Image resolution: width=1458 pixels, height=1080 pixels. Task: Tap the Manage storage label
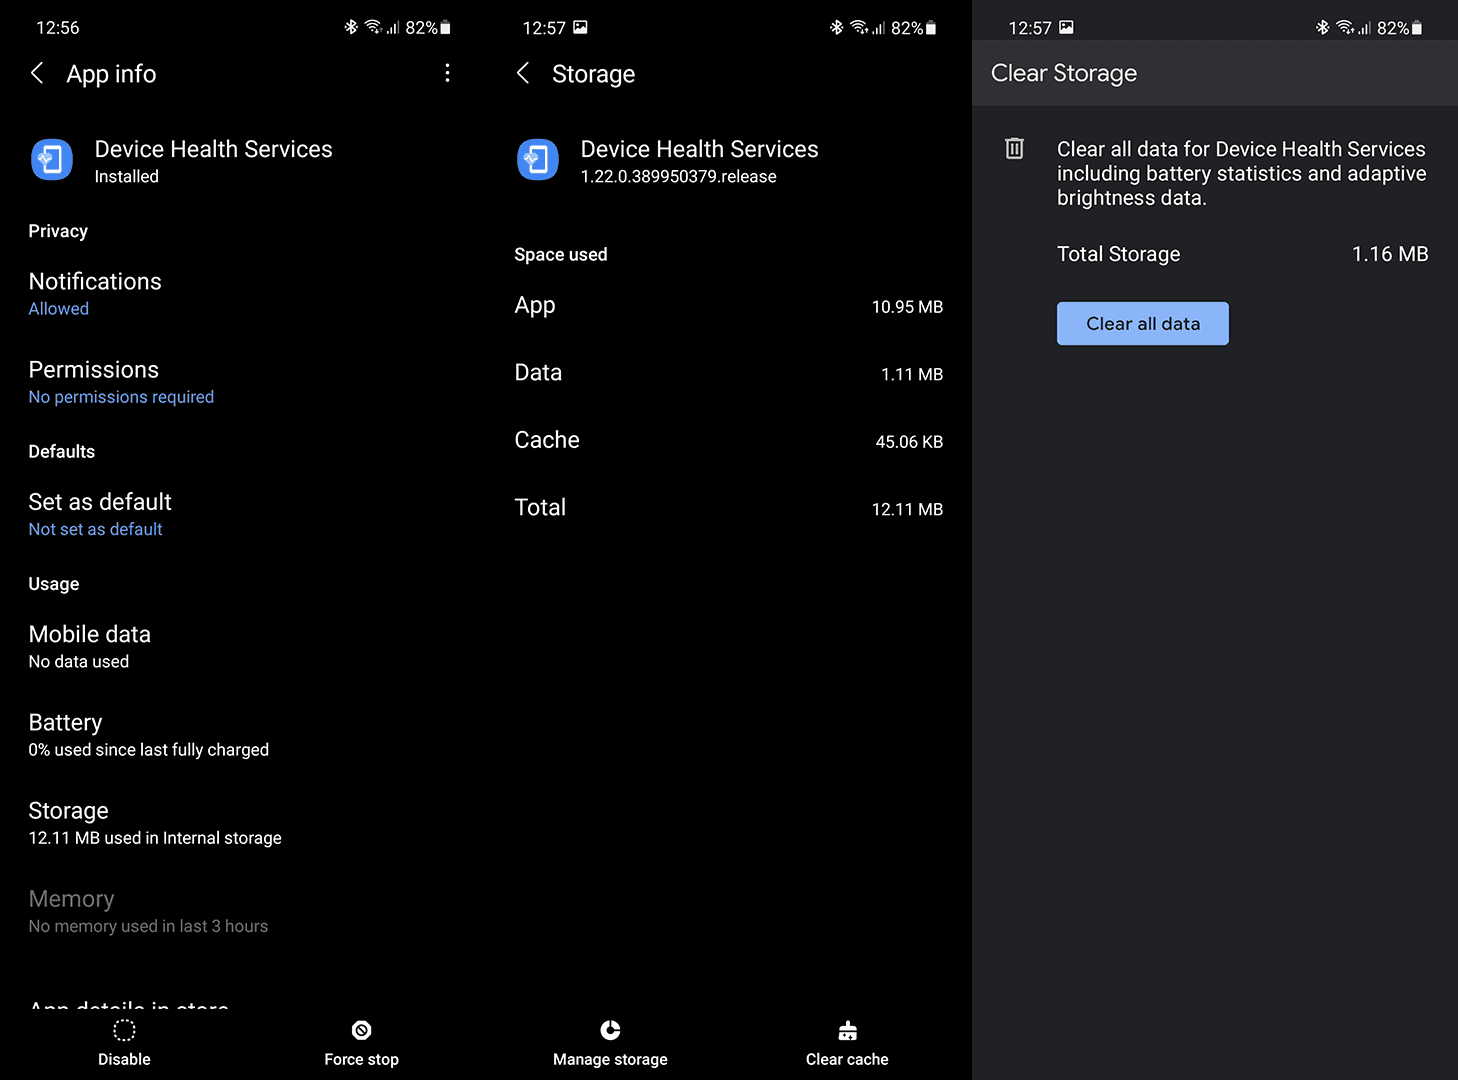pyautogui.click(x=610, y=1059)
